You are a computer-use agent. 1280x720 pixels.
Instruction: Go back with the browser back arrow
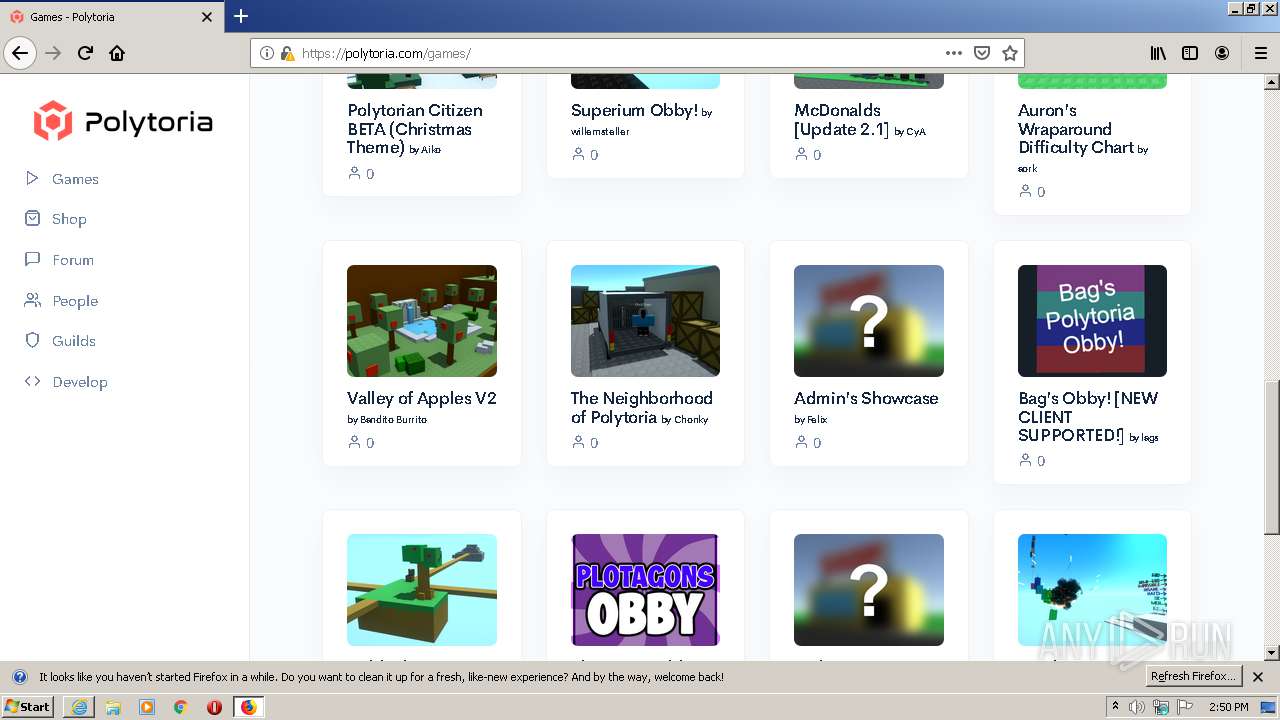[20, 53]
